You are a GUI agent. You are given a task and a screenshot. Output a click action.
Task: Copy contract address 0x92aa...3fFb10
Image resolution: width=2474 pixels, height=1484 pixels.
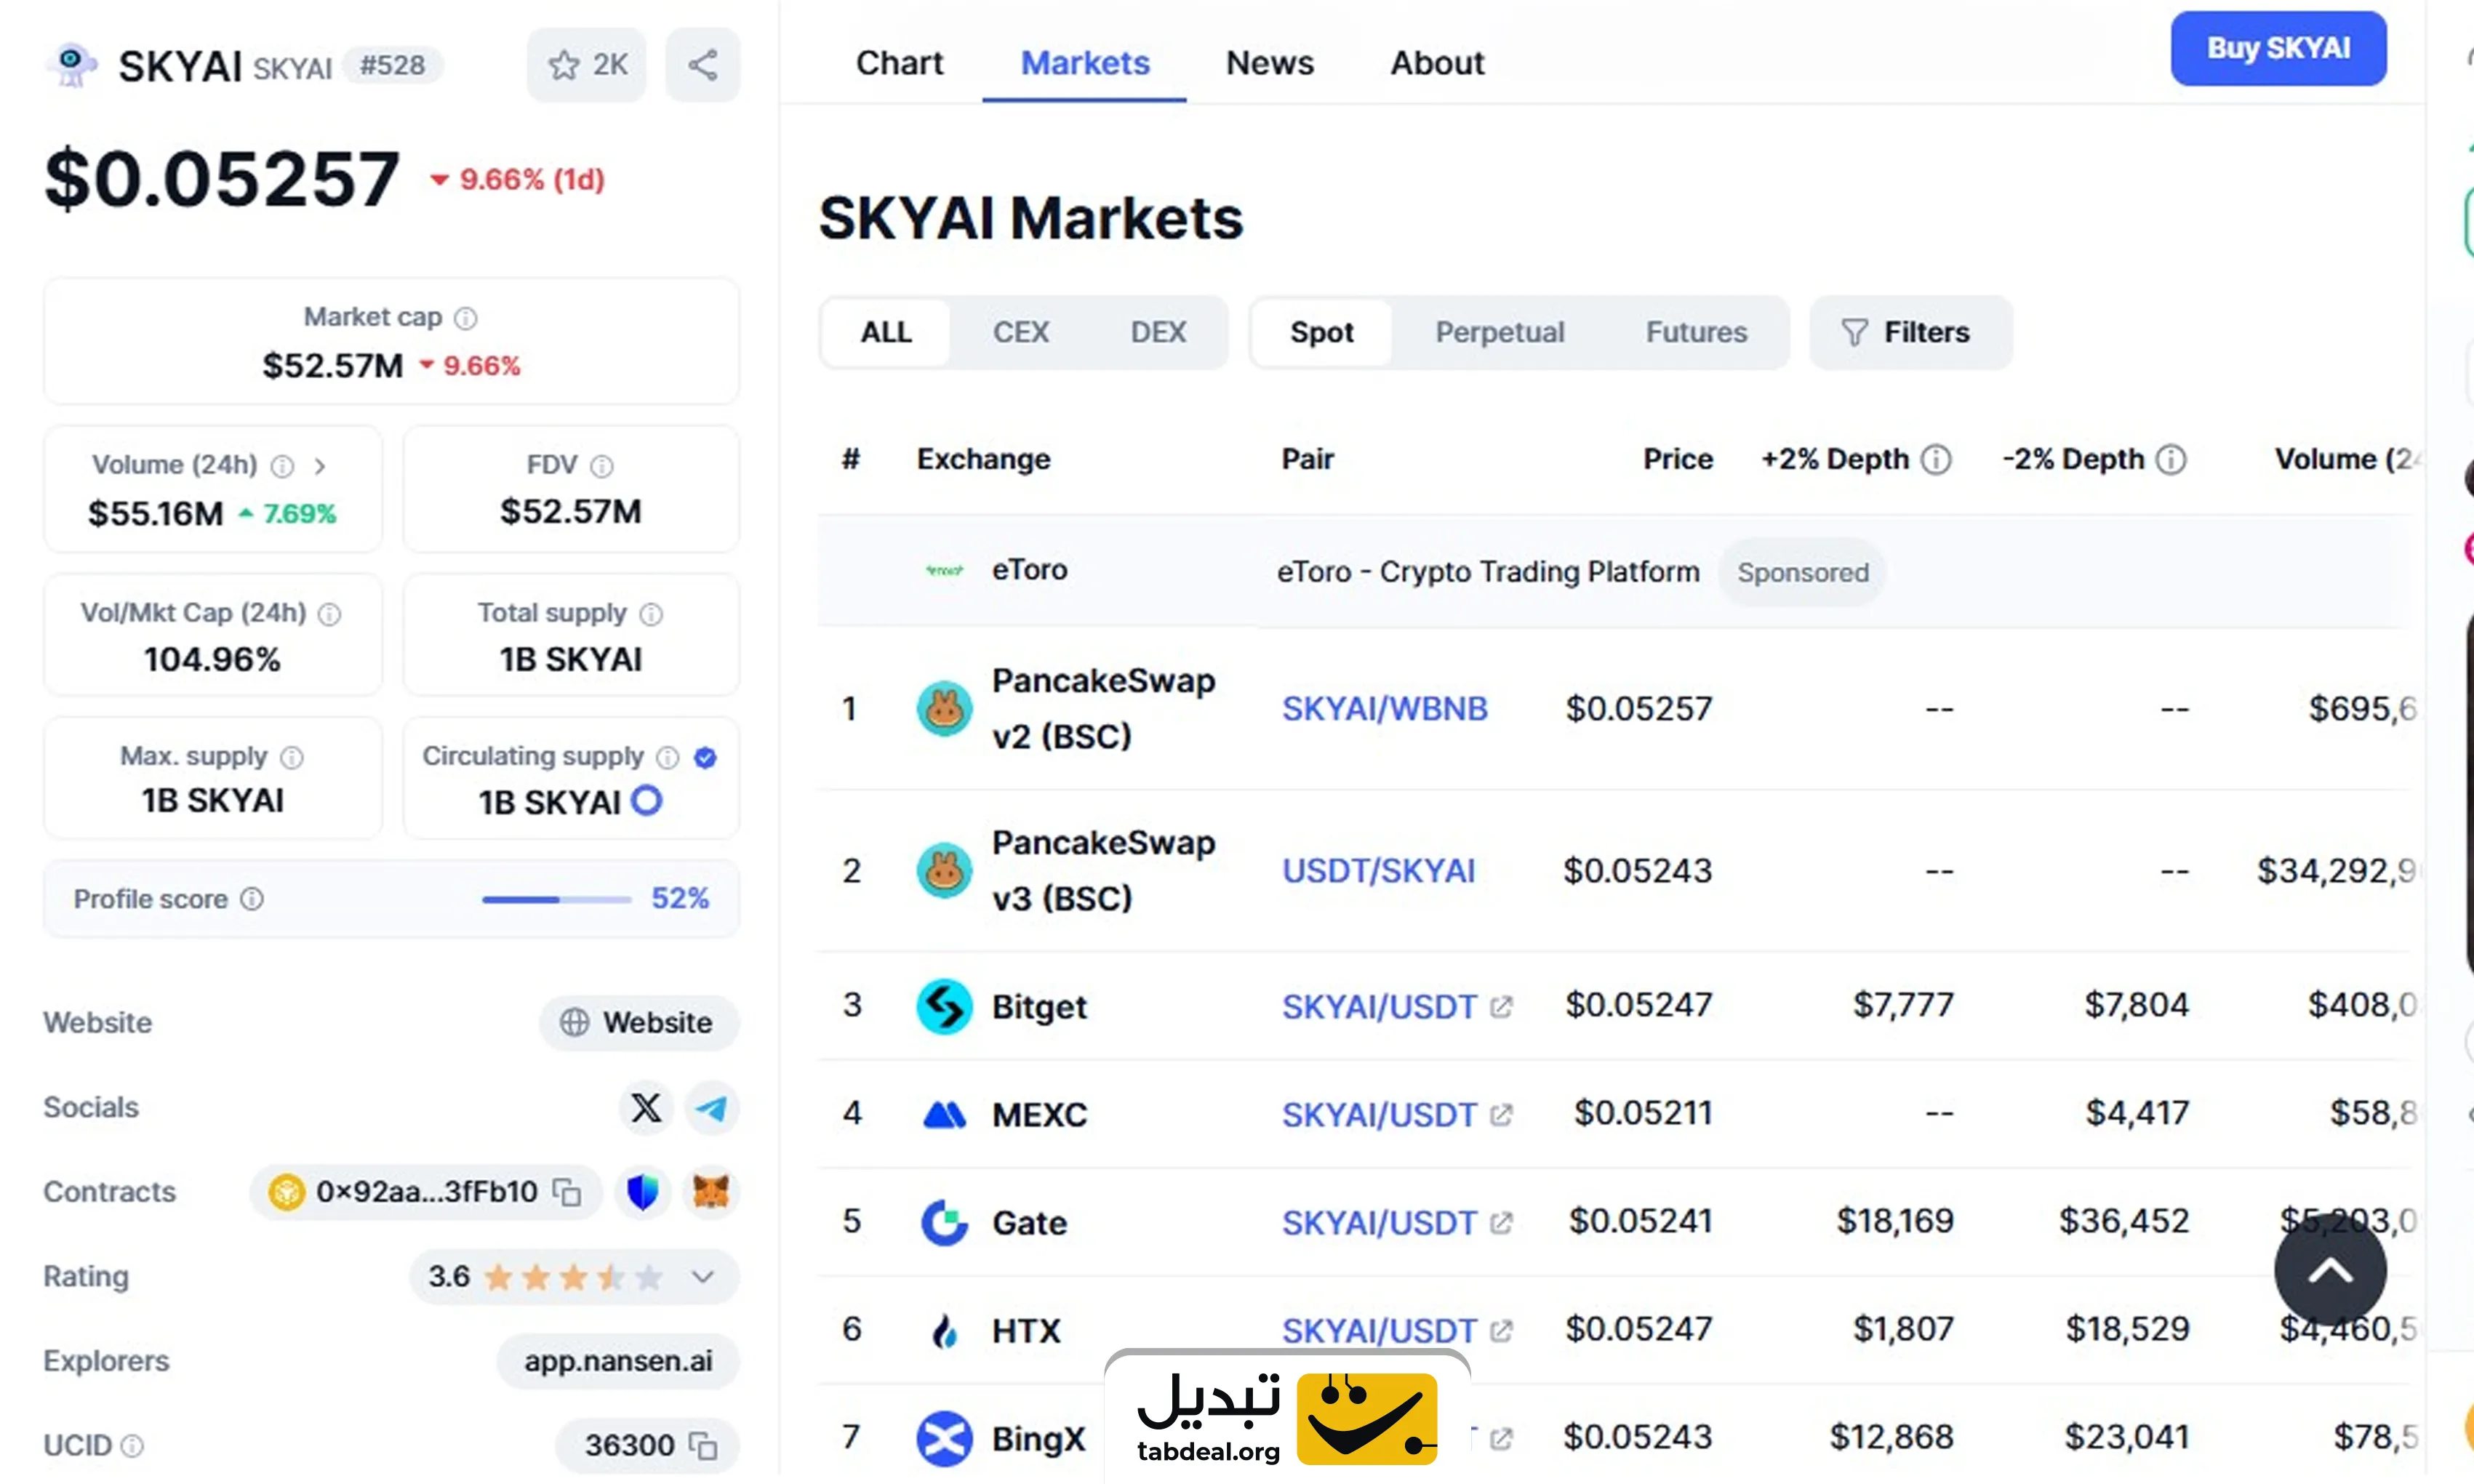[568, 1192]
